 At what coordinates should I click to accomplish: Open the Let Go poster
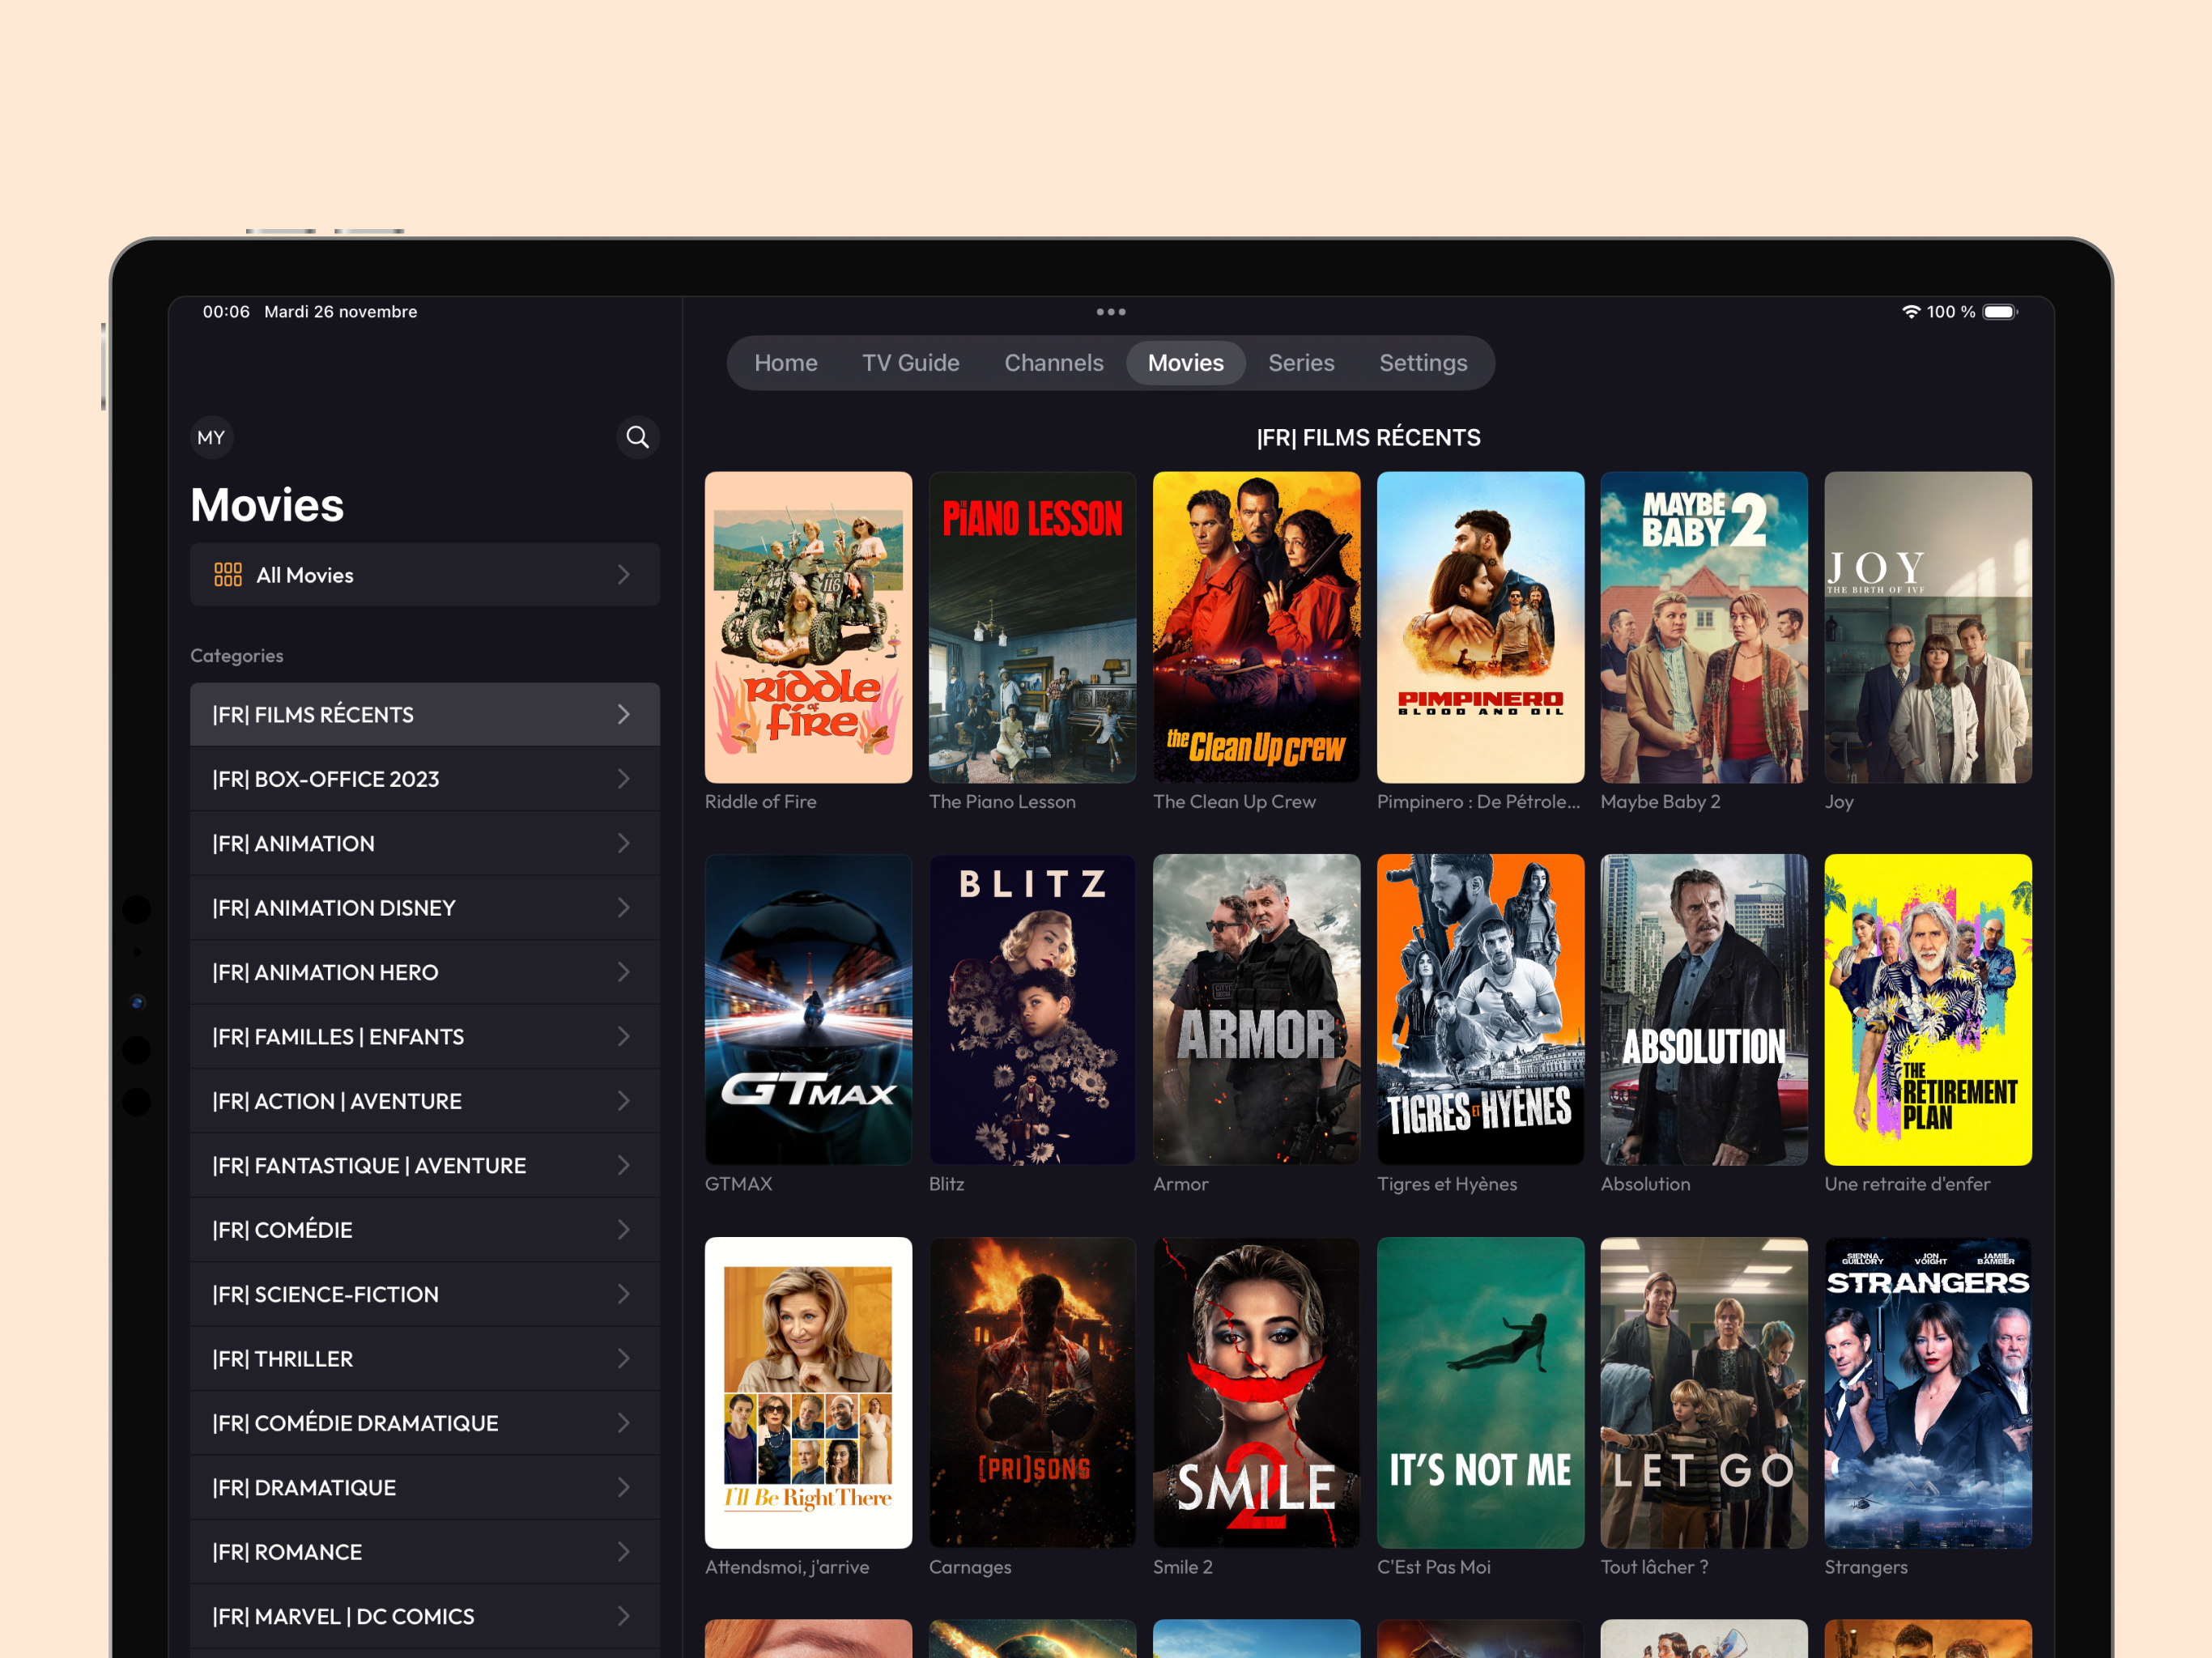1704,1393
